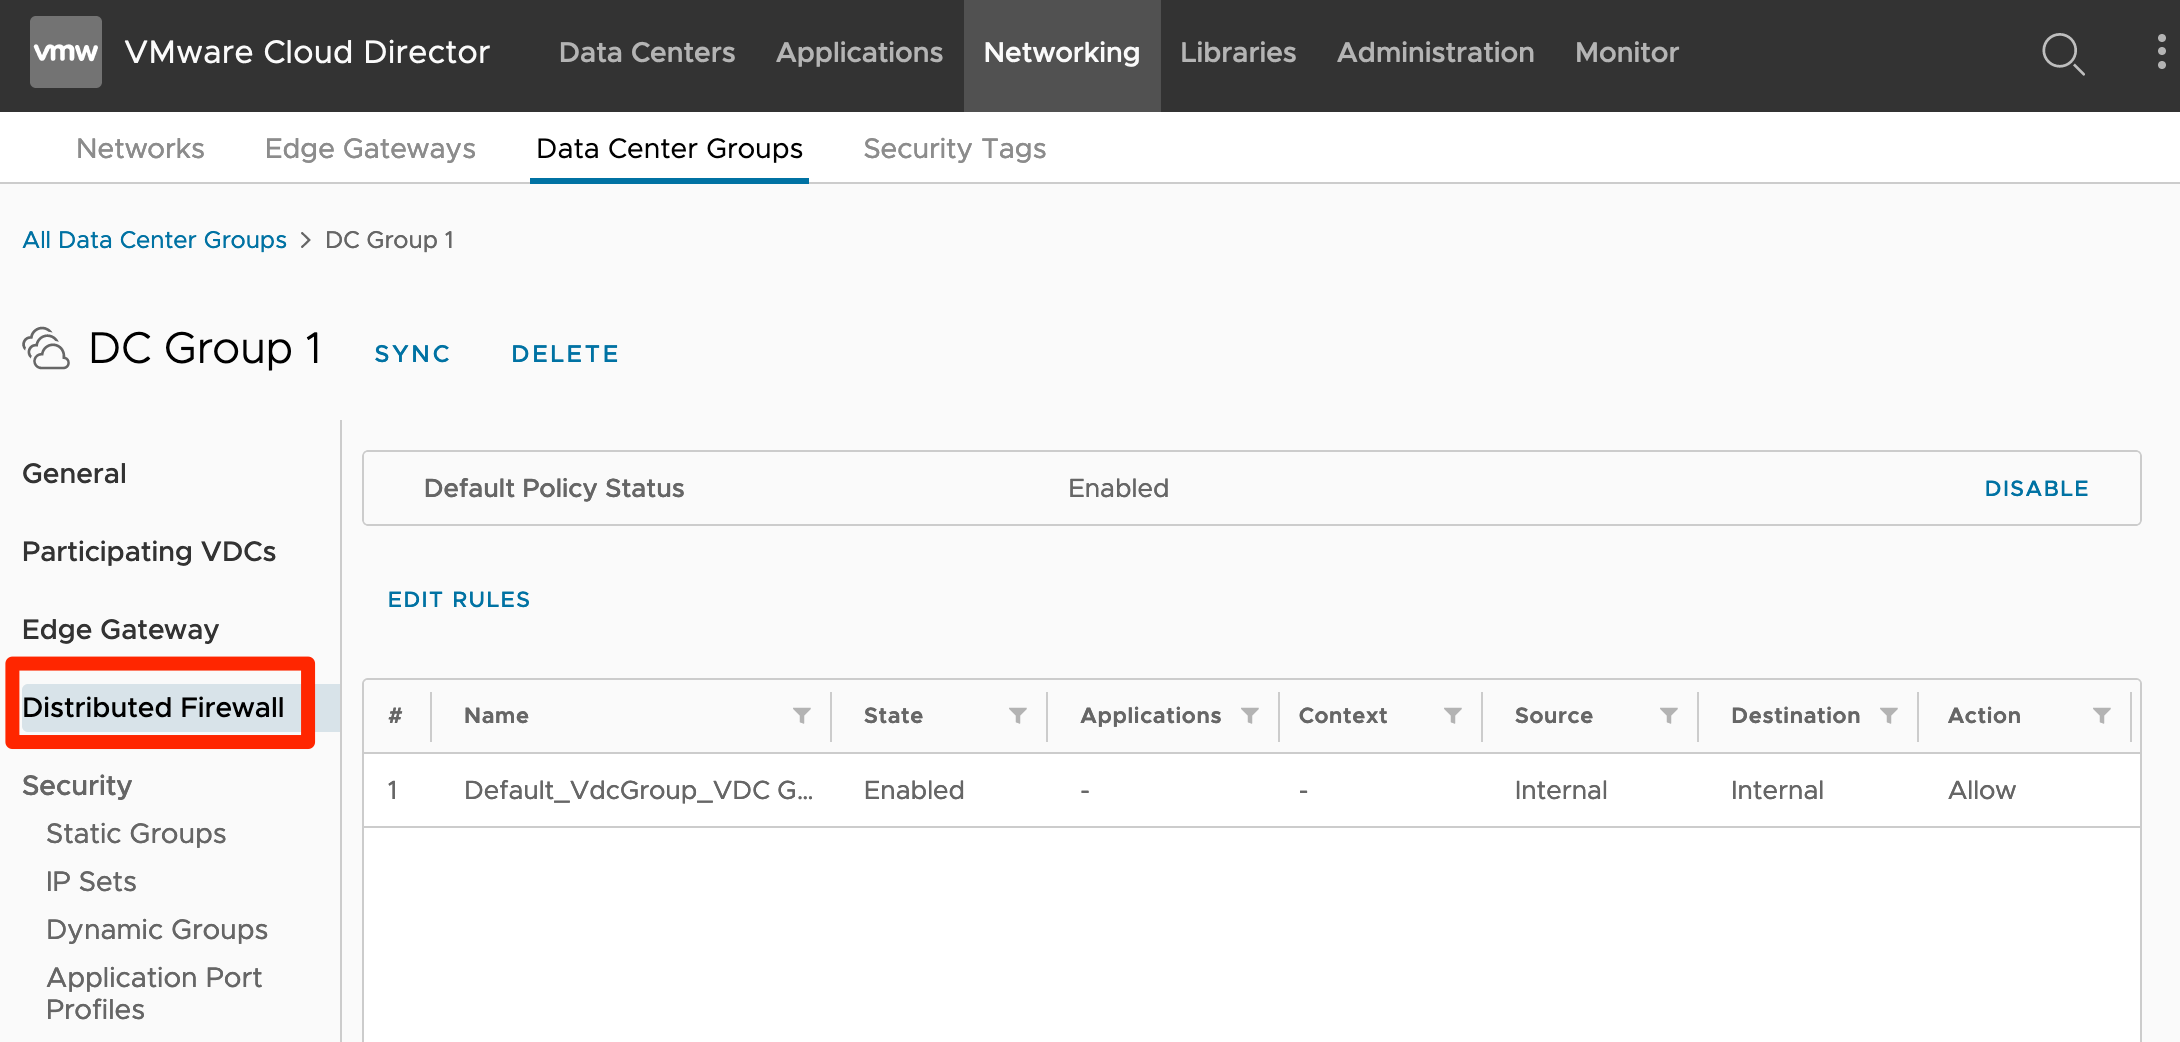Image resolution: width=2180 pixels, height=1042 pixels.
Task: Switch to the Edge Gateways tab
Action: pos(370,149)
